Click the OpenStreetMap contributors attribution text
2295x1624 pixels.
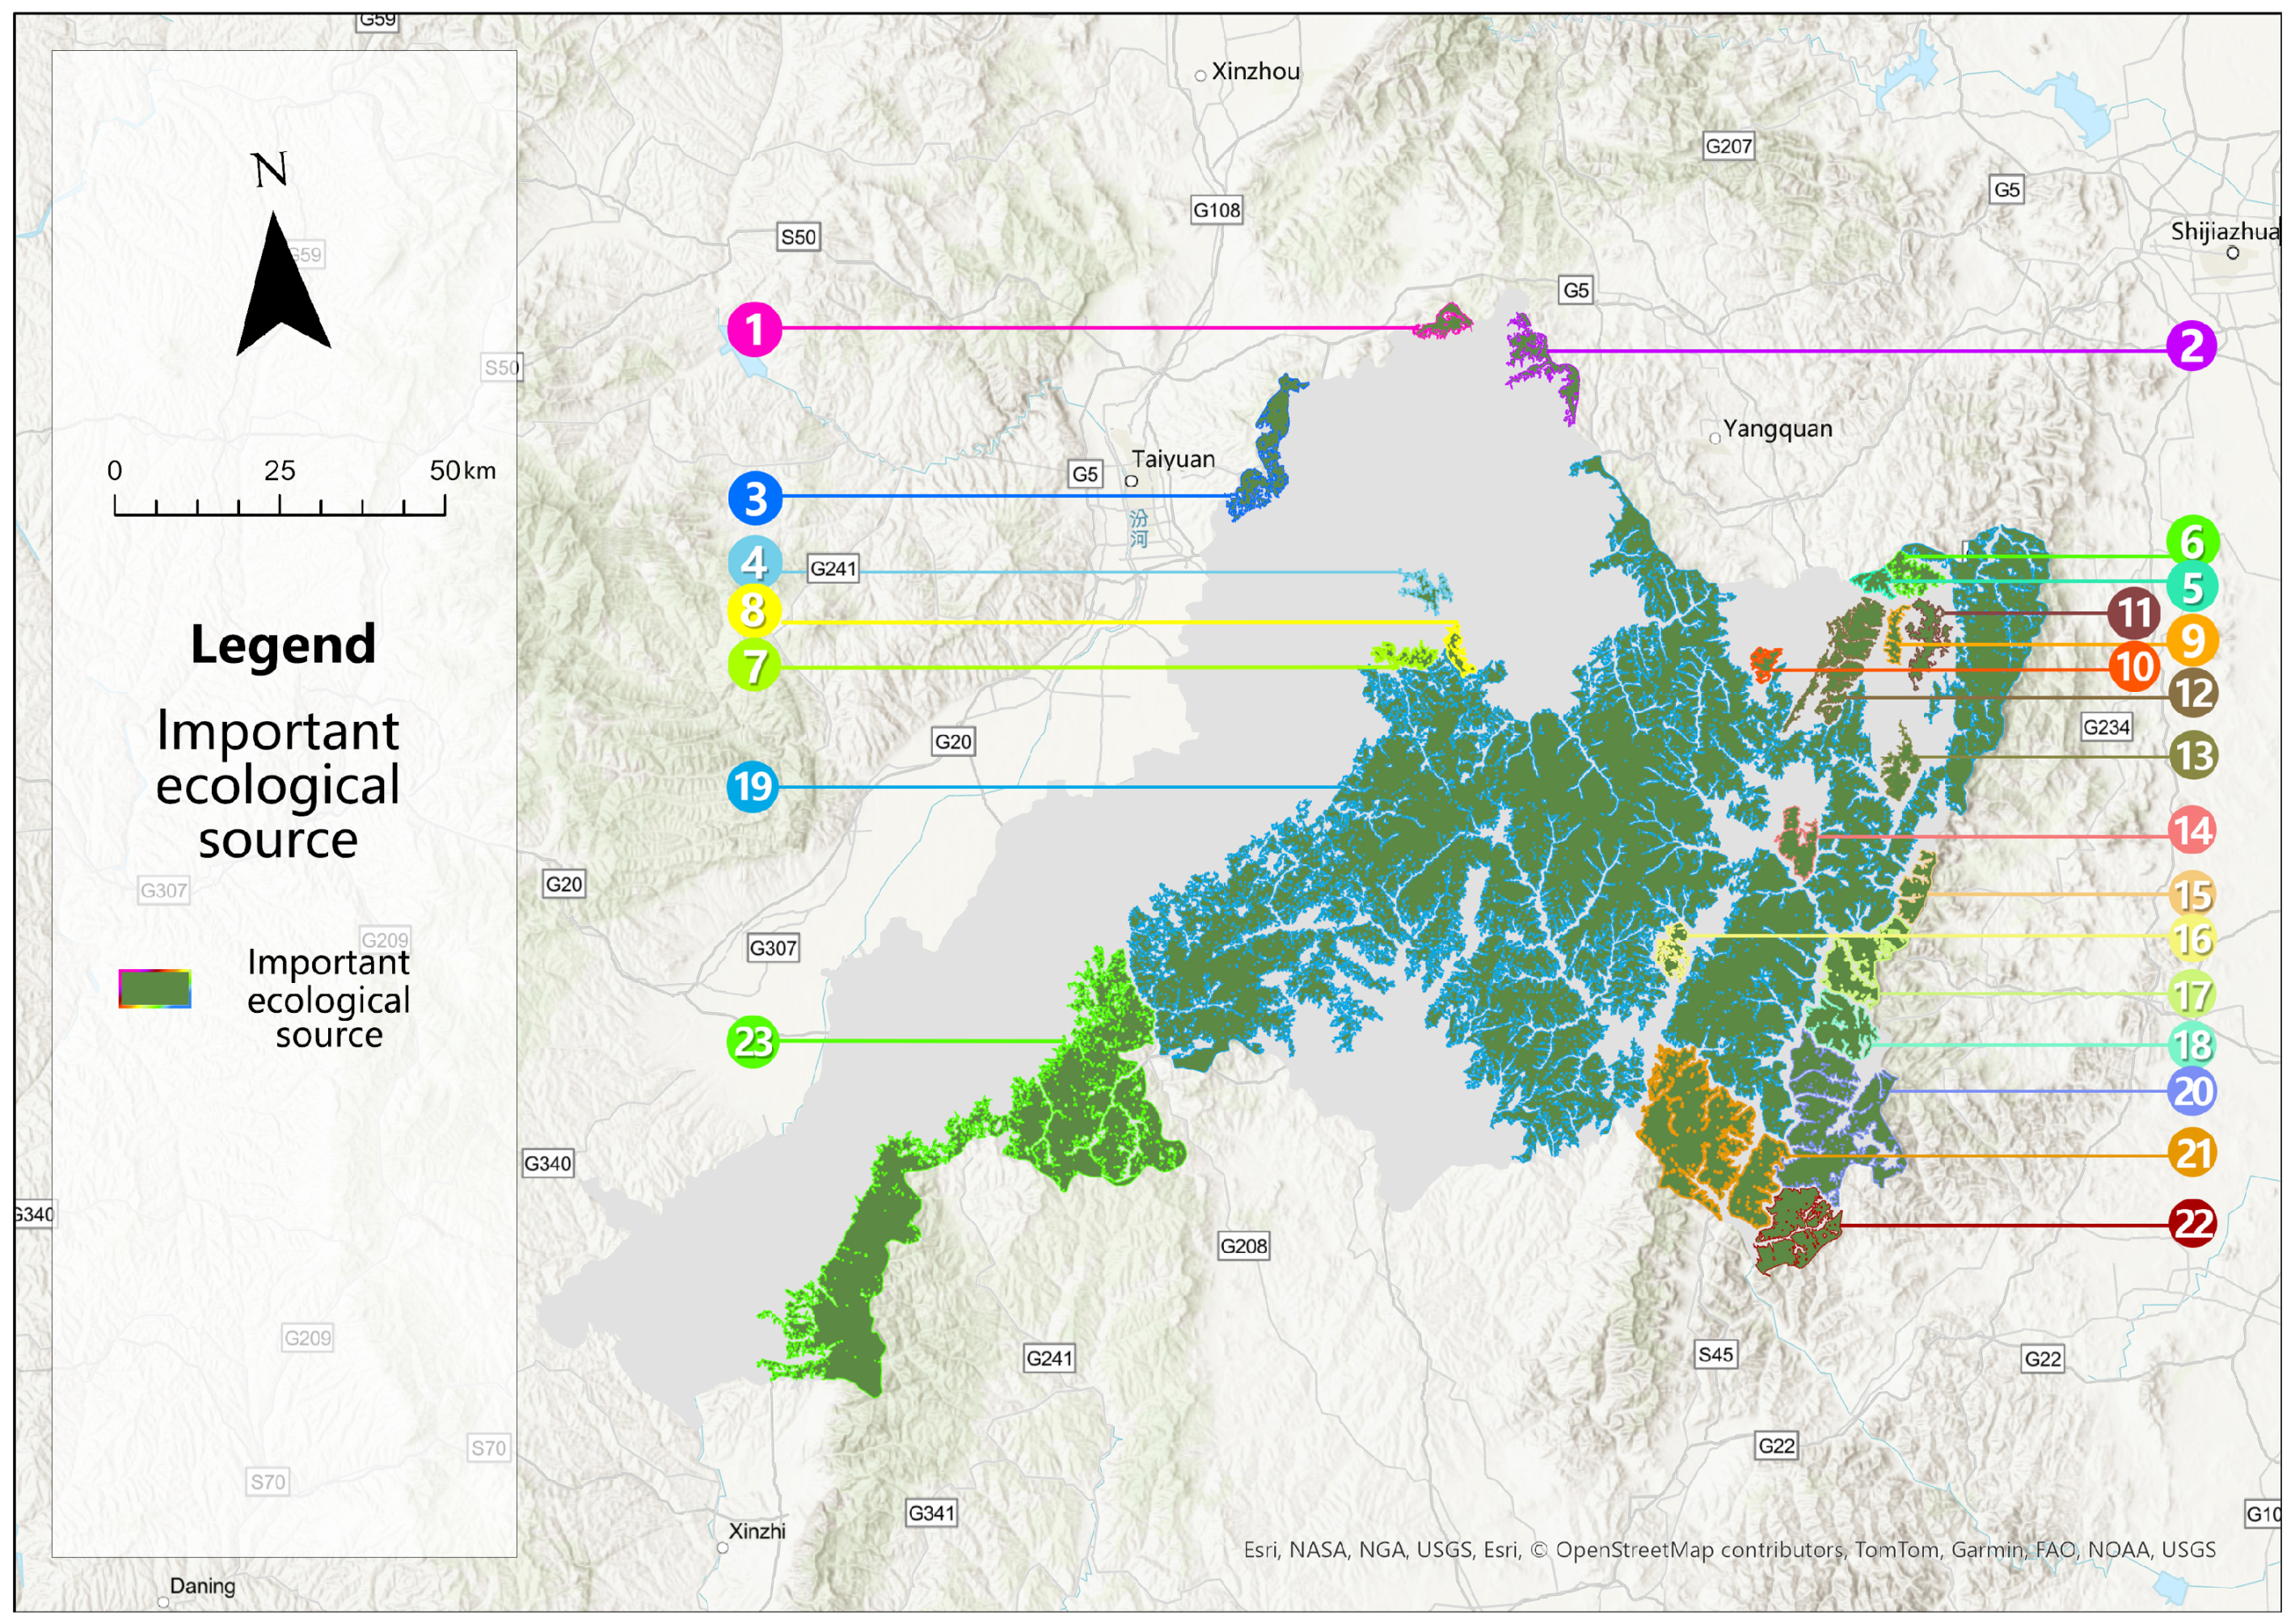1700,1549
